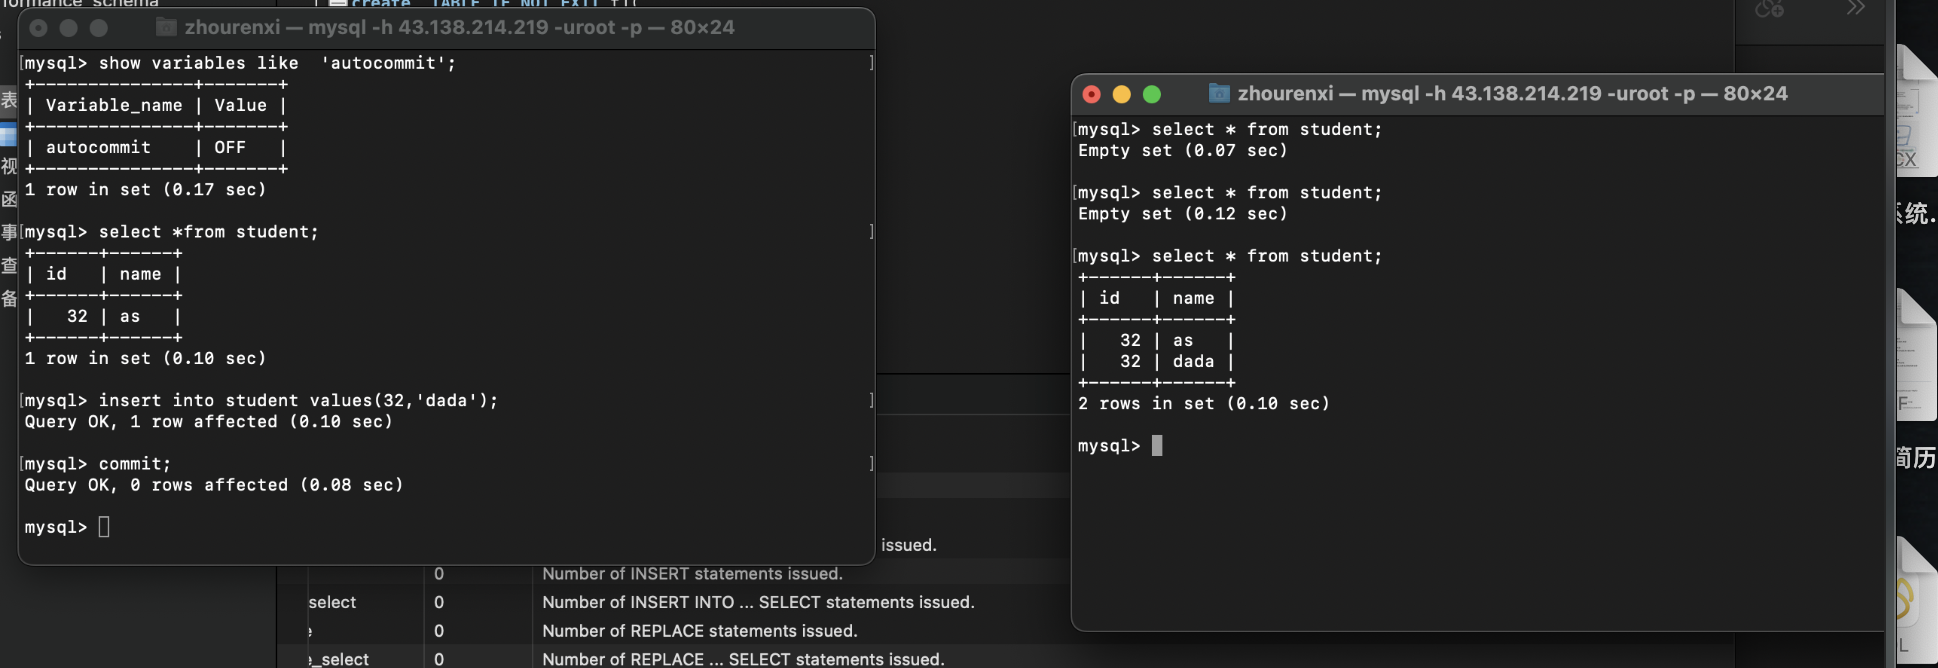Select the '表' item in background sidebar
The height and width of the screenshot is (668, 1938).
(9, 99)
